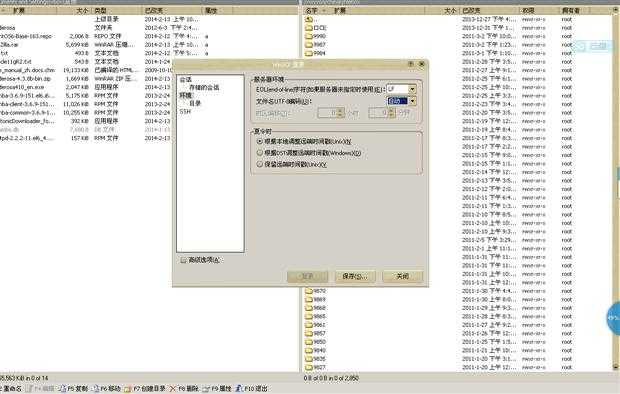Click the 'REPO 文件' type cell in local panel
This screenshot has width=620, height=394.
[x=108, y=36]
